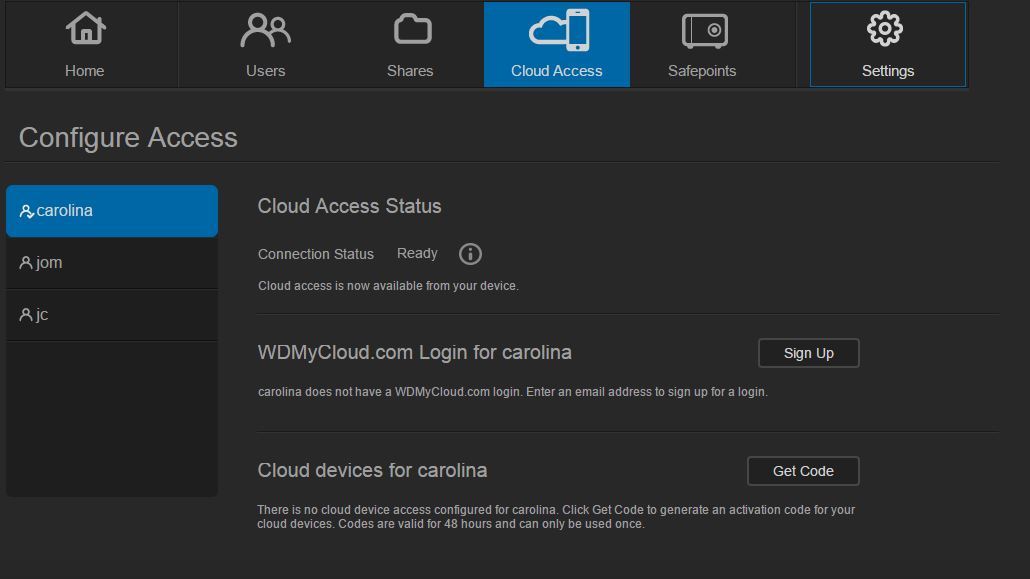Viewport: 1030px width, 579px height.
Task: Click the Cloud Access cloud-phone icon
Action: (x=559, y=30)
